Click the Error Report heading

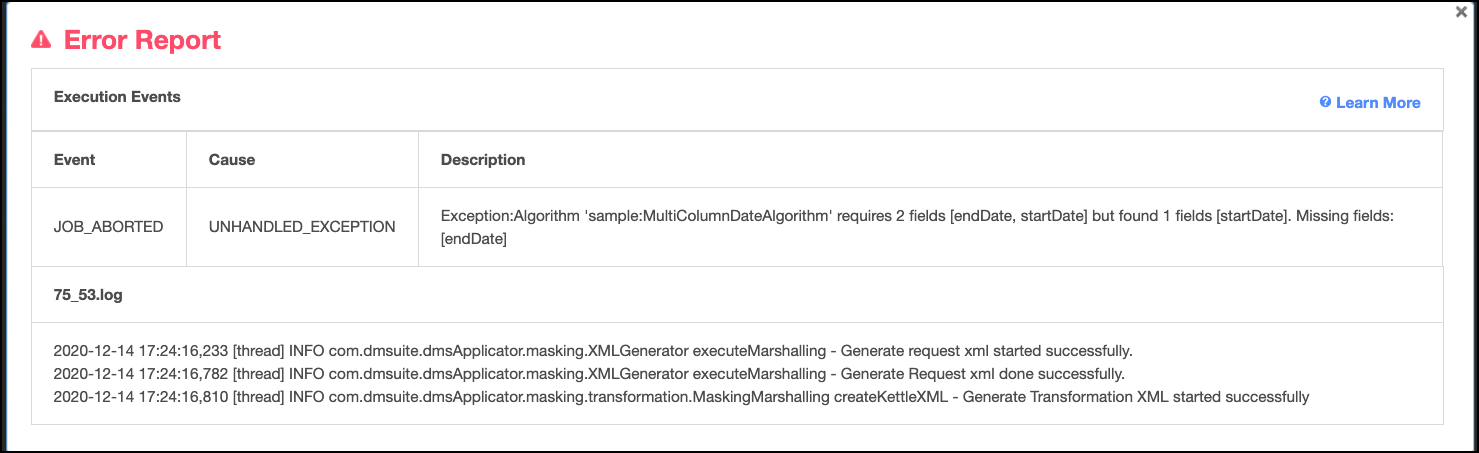click(142, 40)
